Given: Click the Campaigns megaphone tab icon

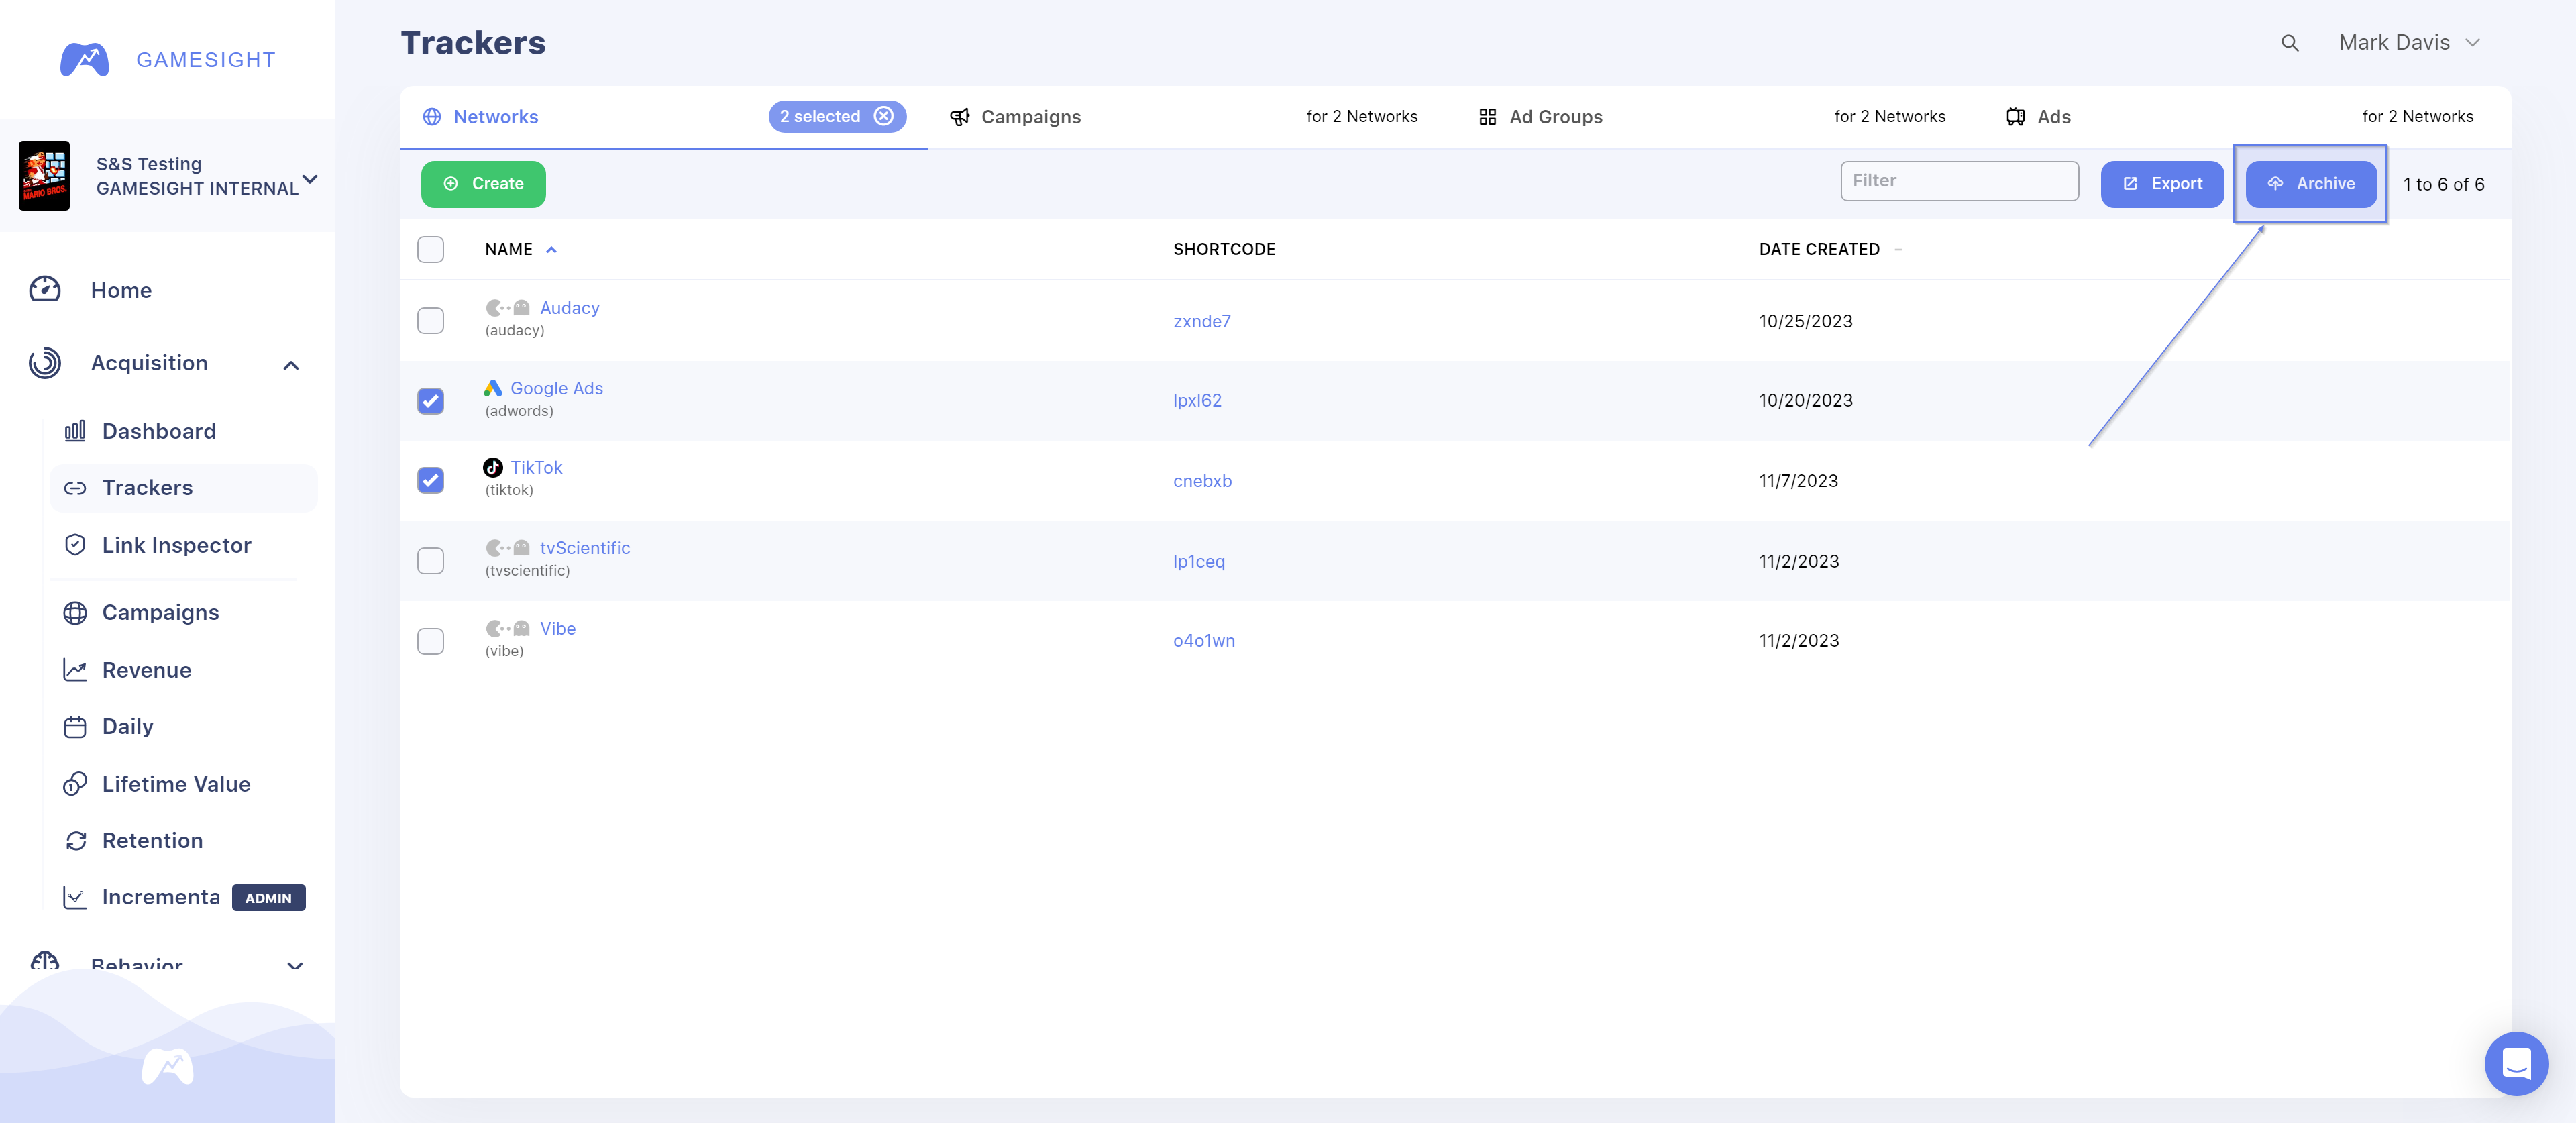Looking at the screenshot, I should 960,117.
